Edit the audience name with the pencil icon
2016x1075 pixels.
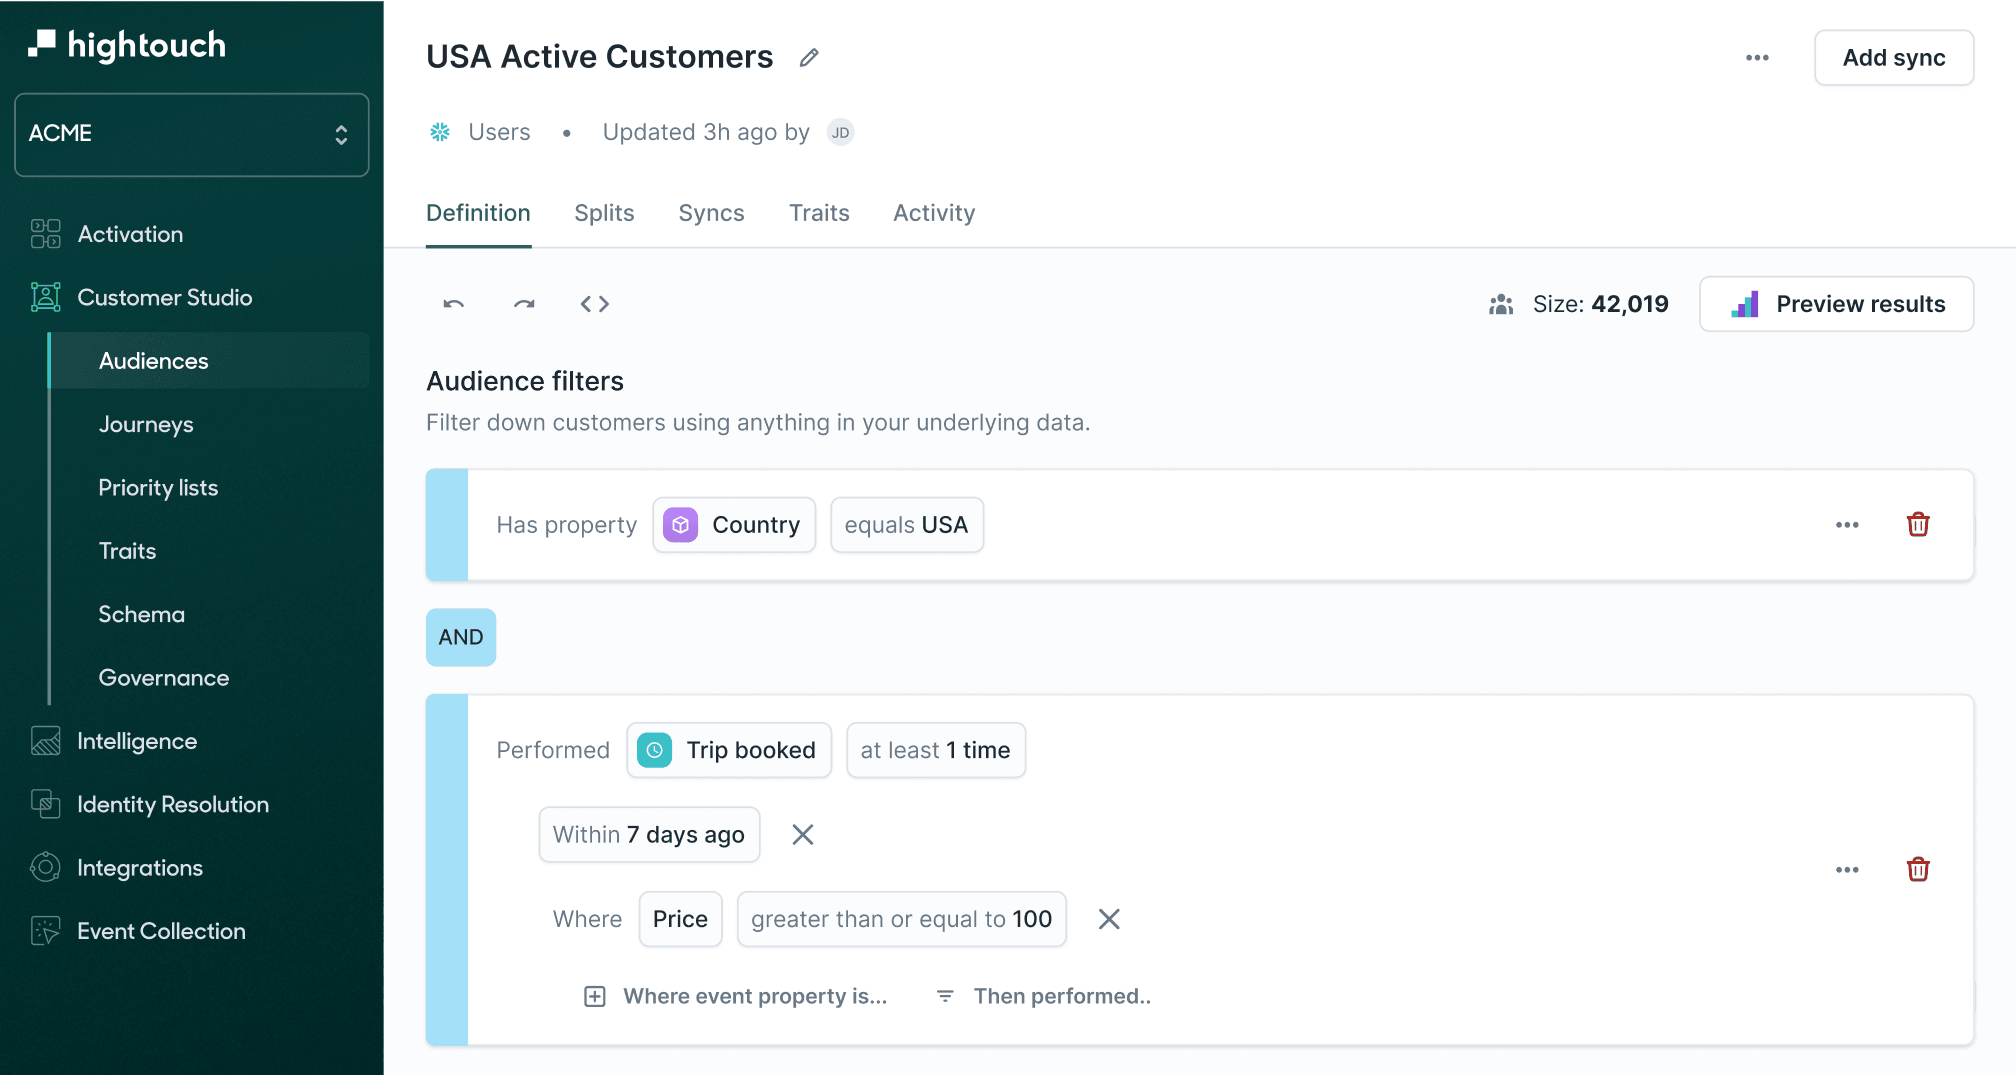[808, 57]
